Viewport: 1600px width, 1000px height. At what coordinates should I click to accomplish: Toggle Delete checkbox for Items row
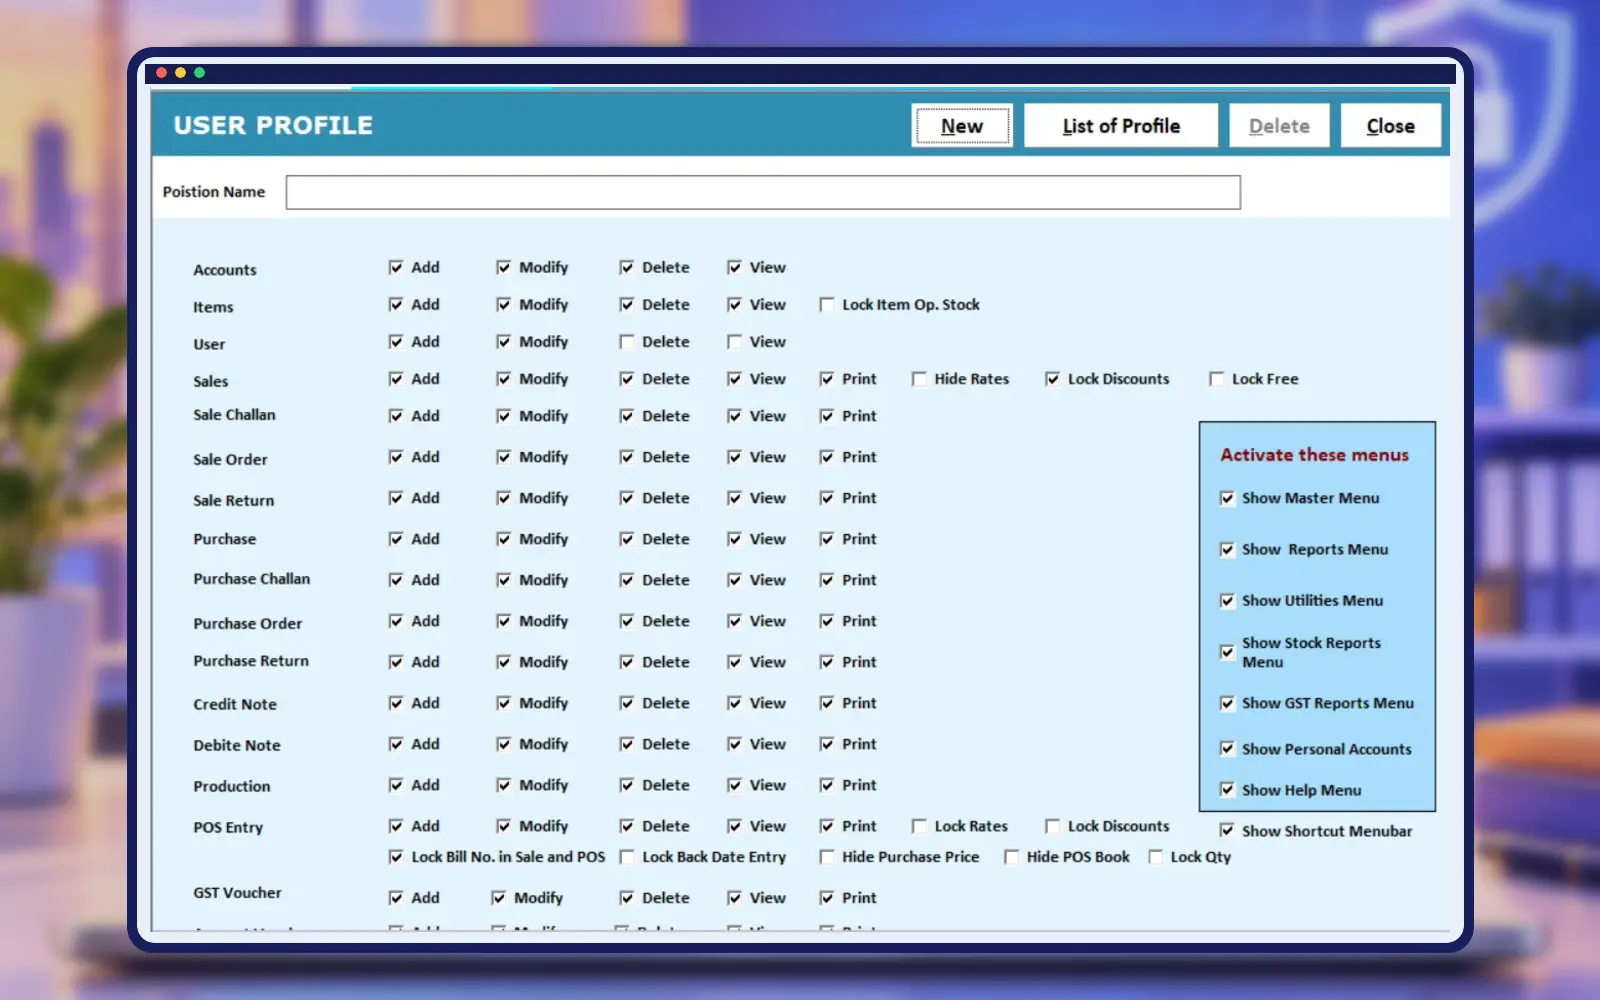point(627,304)
